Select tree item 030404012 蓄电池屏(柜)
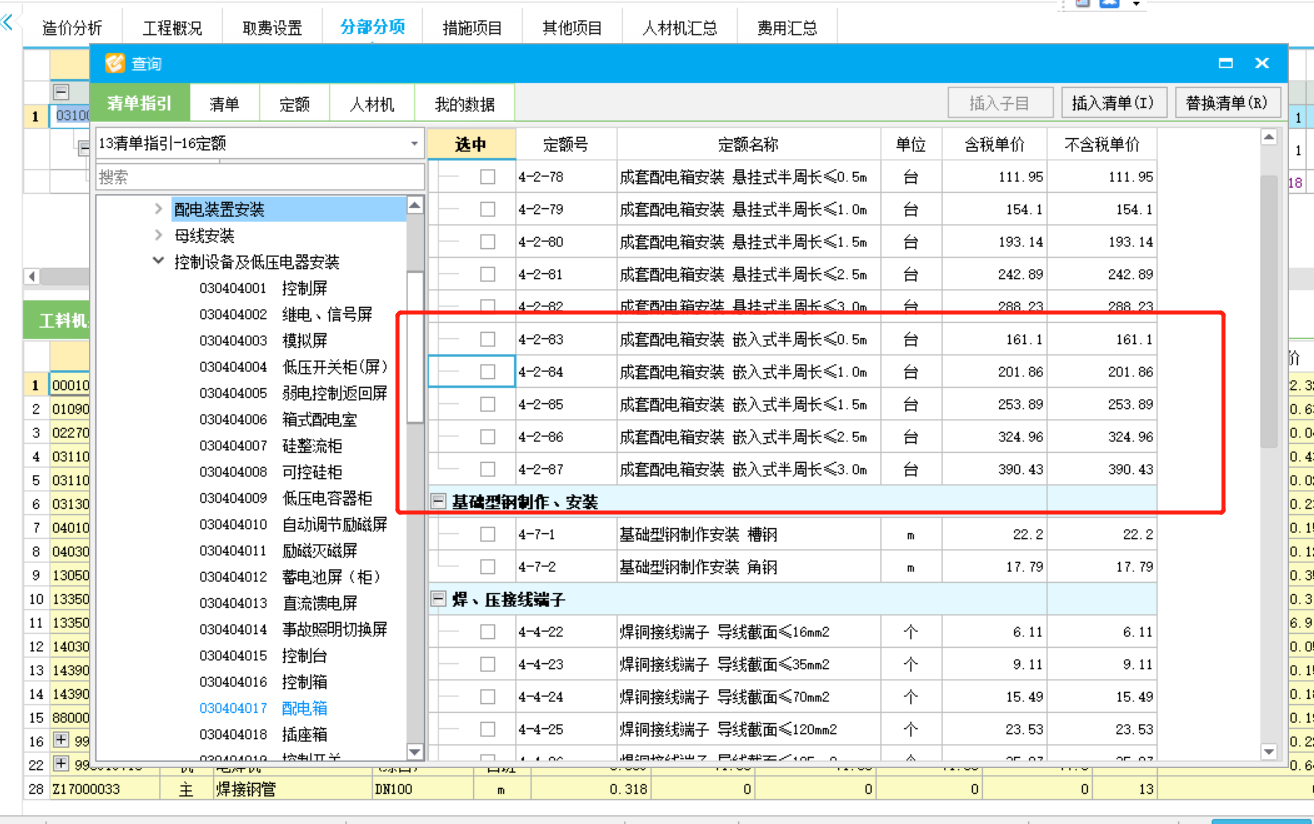This screenshot has width=1314, height=824. pyautogui.click(x=290, y=577)
